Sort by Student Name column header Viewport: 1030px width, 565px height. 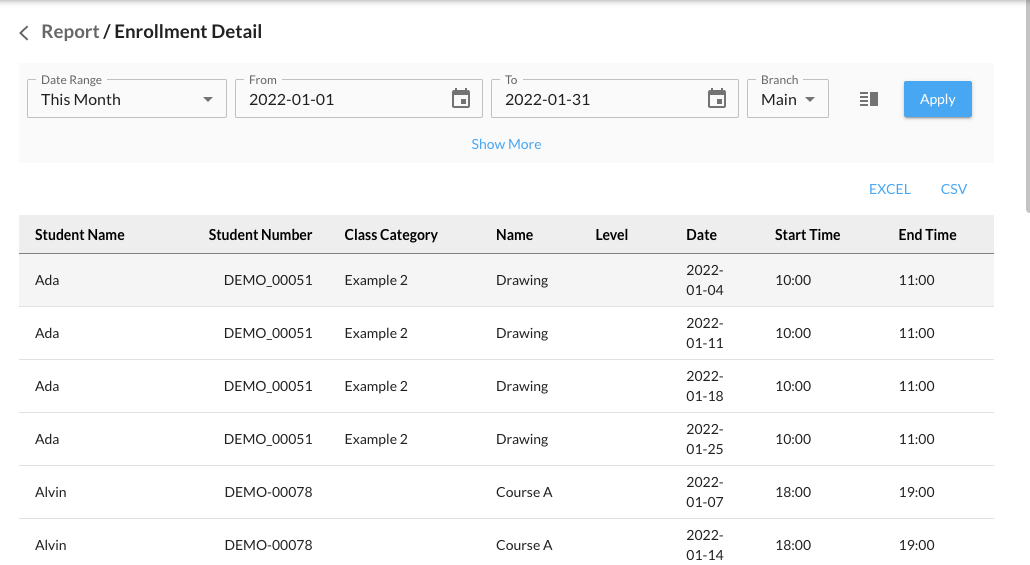(x=80, y=235)
